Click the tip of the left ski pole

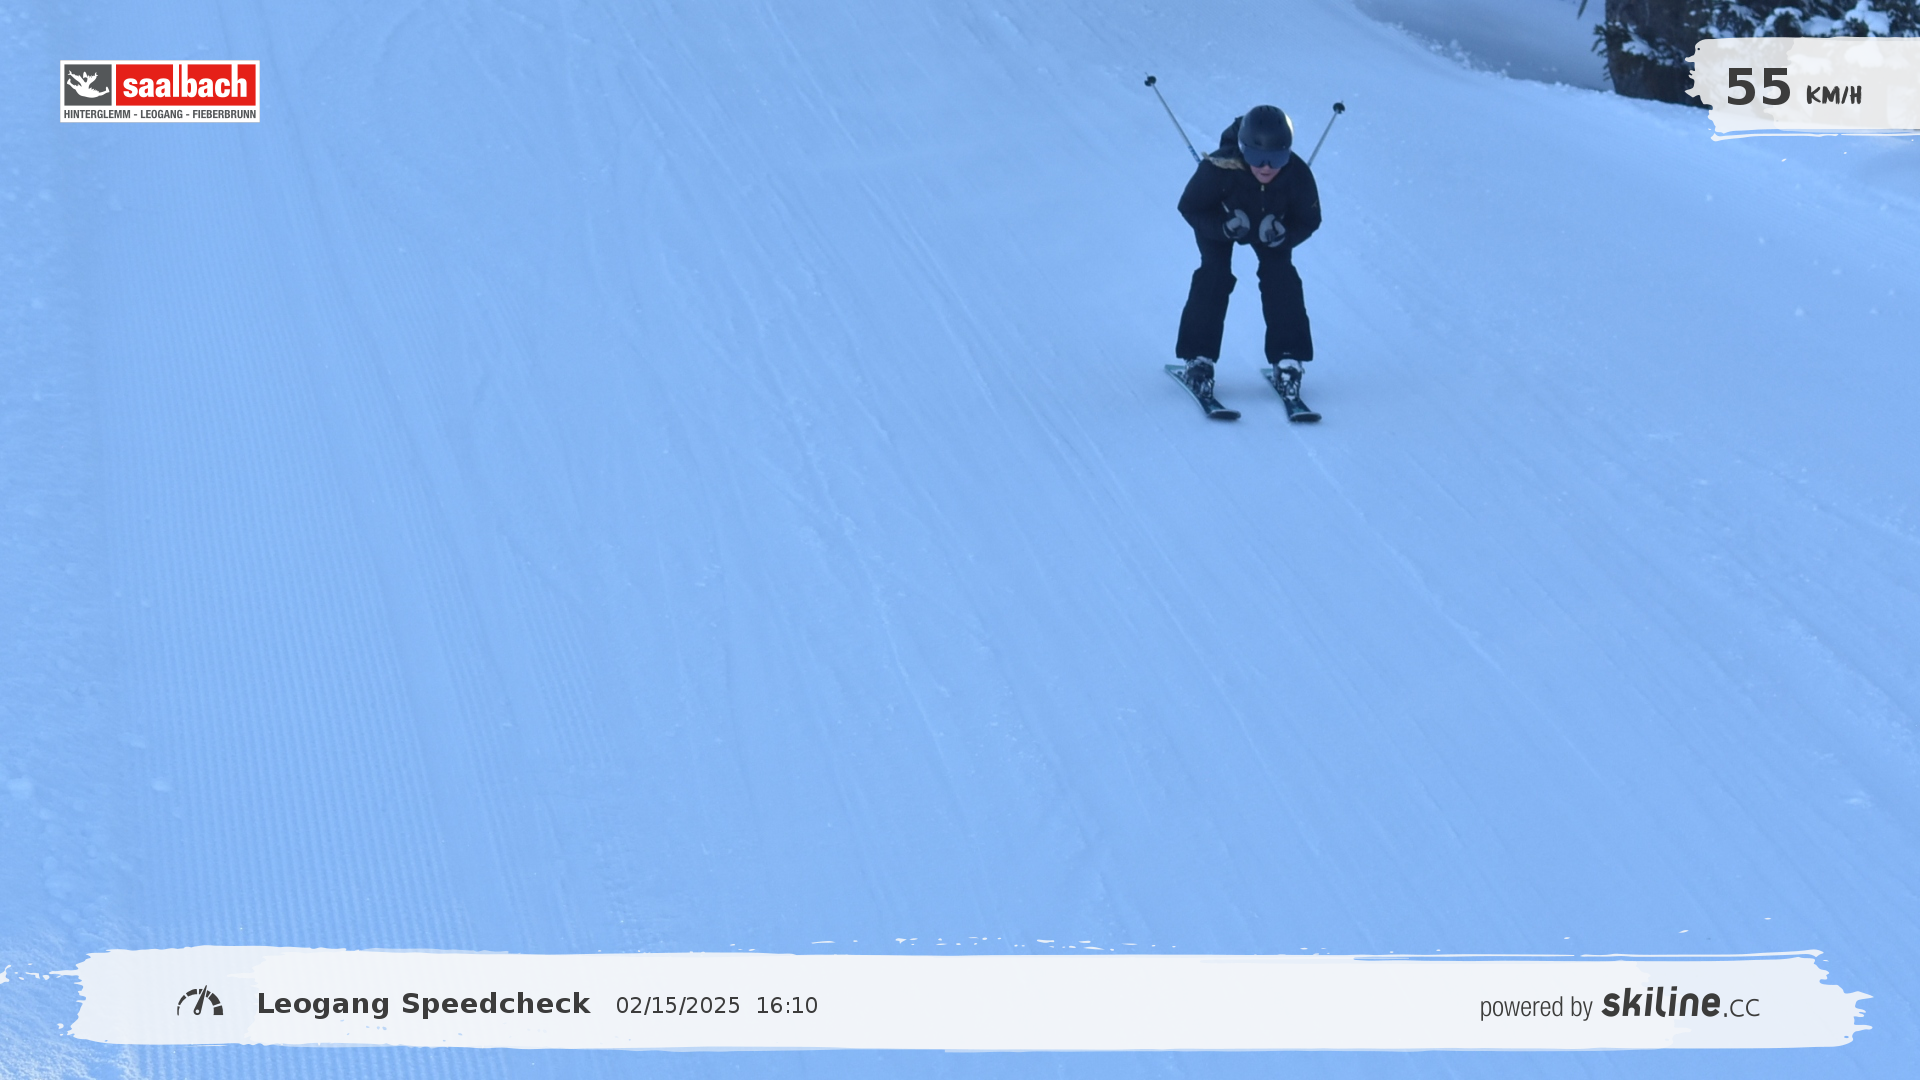1150,80
